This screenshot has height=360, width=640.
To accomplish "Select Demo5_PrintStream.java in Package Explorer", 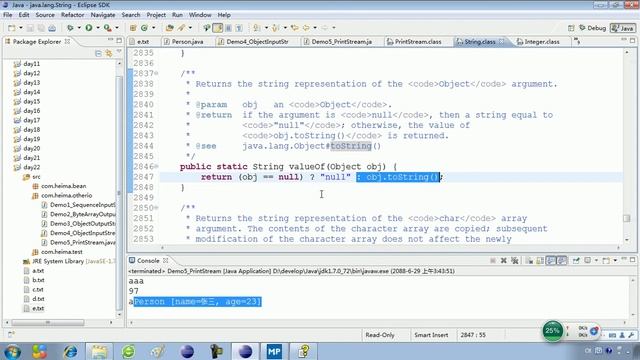I will point(82,242).
